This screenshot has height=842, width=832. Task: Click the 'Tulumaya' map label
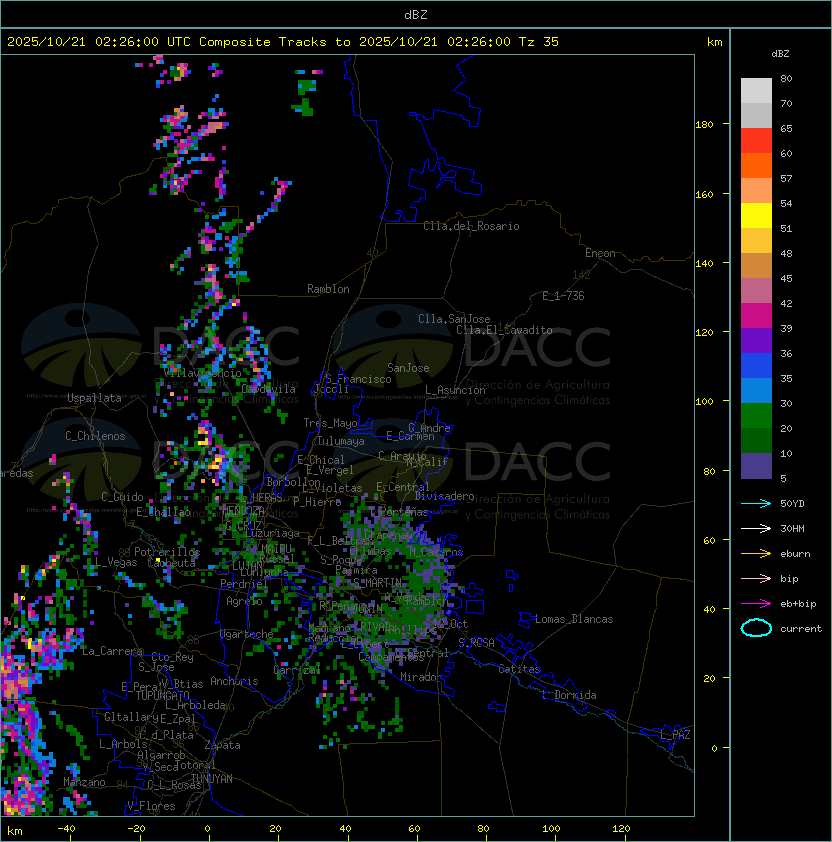click(x=341, y=441)
